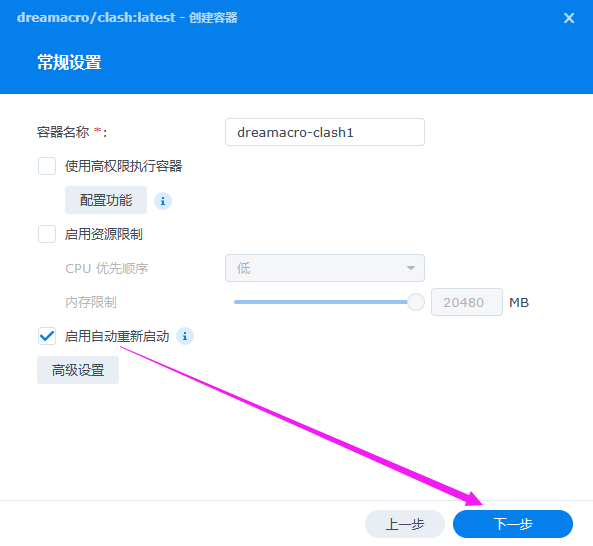
Task: Click the 启用资源限制 label text
Action: click(x=104, y=234)
